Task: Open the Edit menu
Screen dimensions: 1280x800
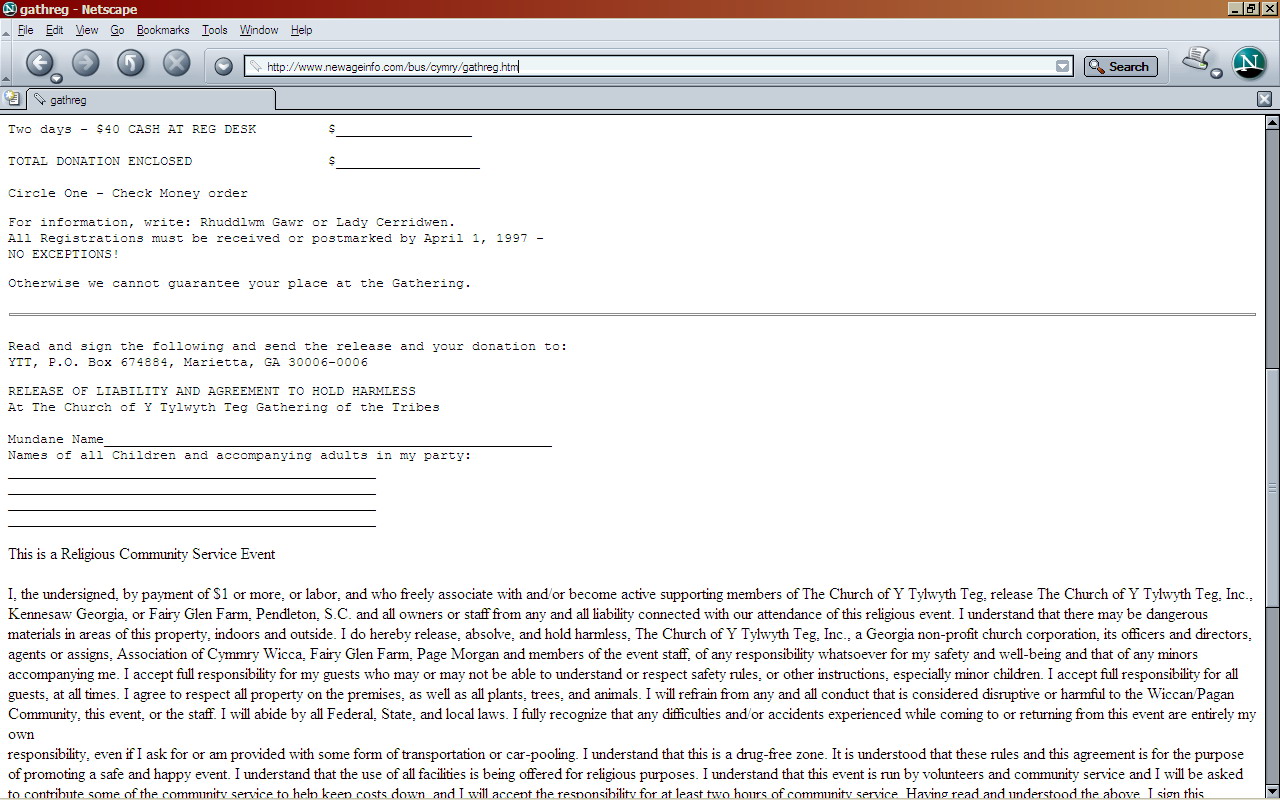Action: click(x=54, y=30)
